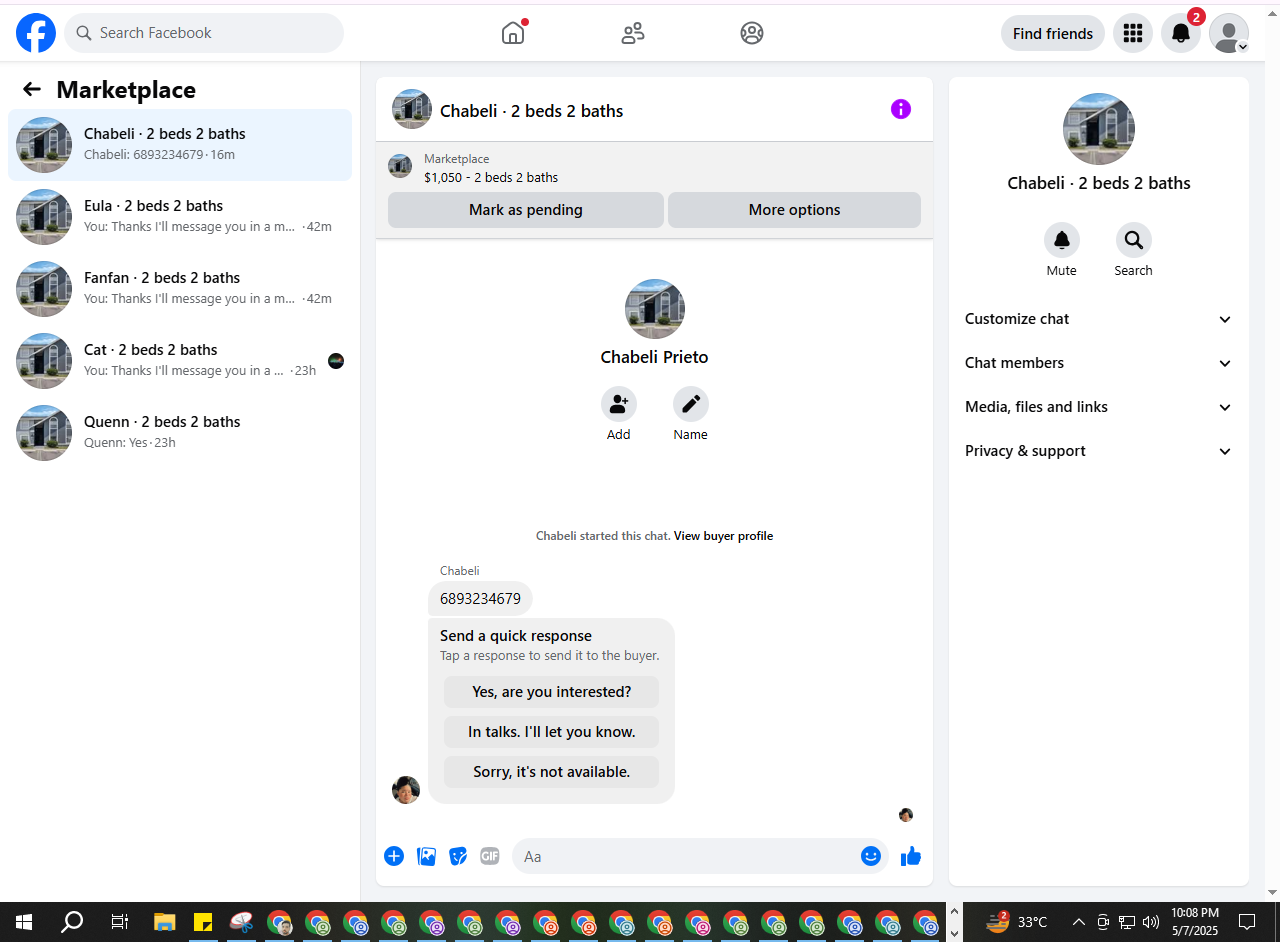Open the Cat · 2 beds 2 baths conversation
Image resolution: width=1280 pixels, height=942 pixels.
coord(180,361)
